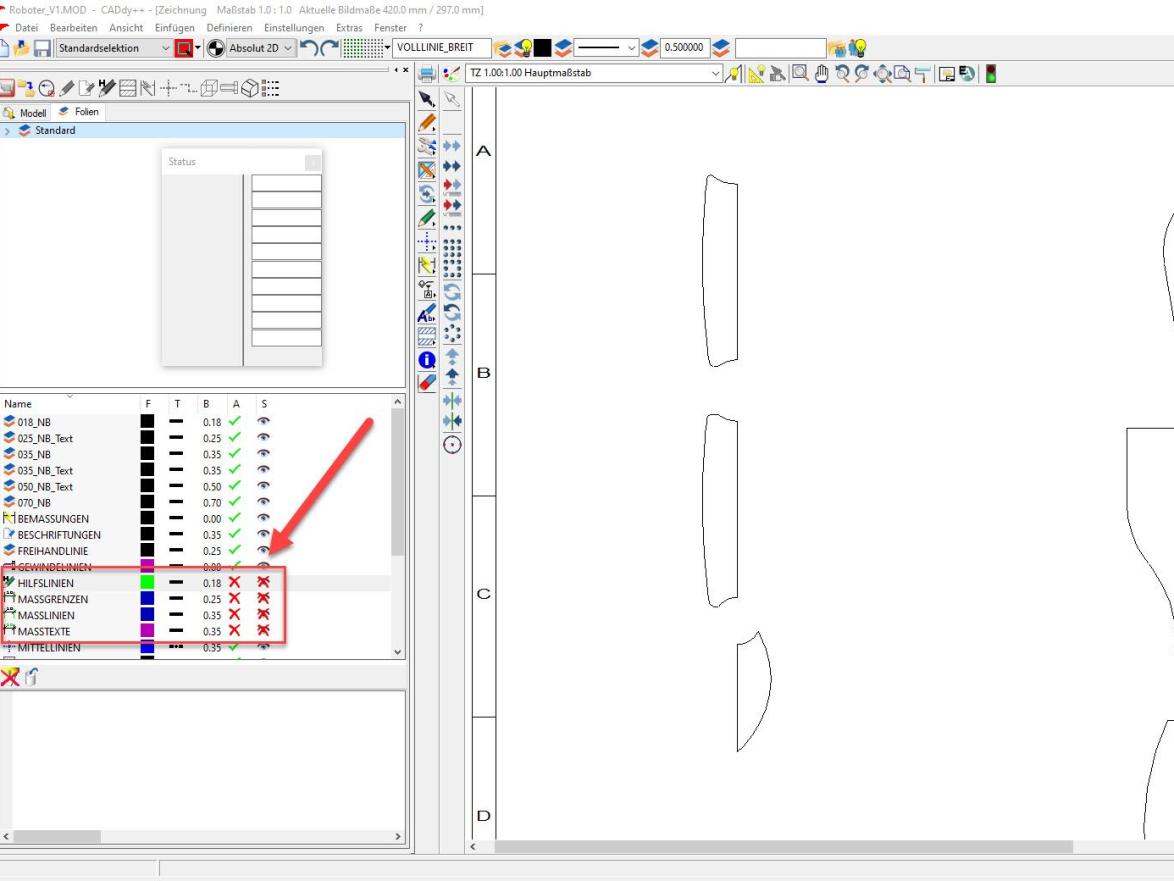Image resolution: width=1174 pixels, height=881 pixels.
Task: Expand the Standard tree node
Action: tap(8, 131)
